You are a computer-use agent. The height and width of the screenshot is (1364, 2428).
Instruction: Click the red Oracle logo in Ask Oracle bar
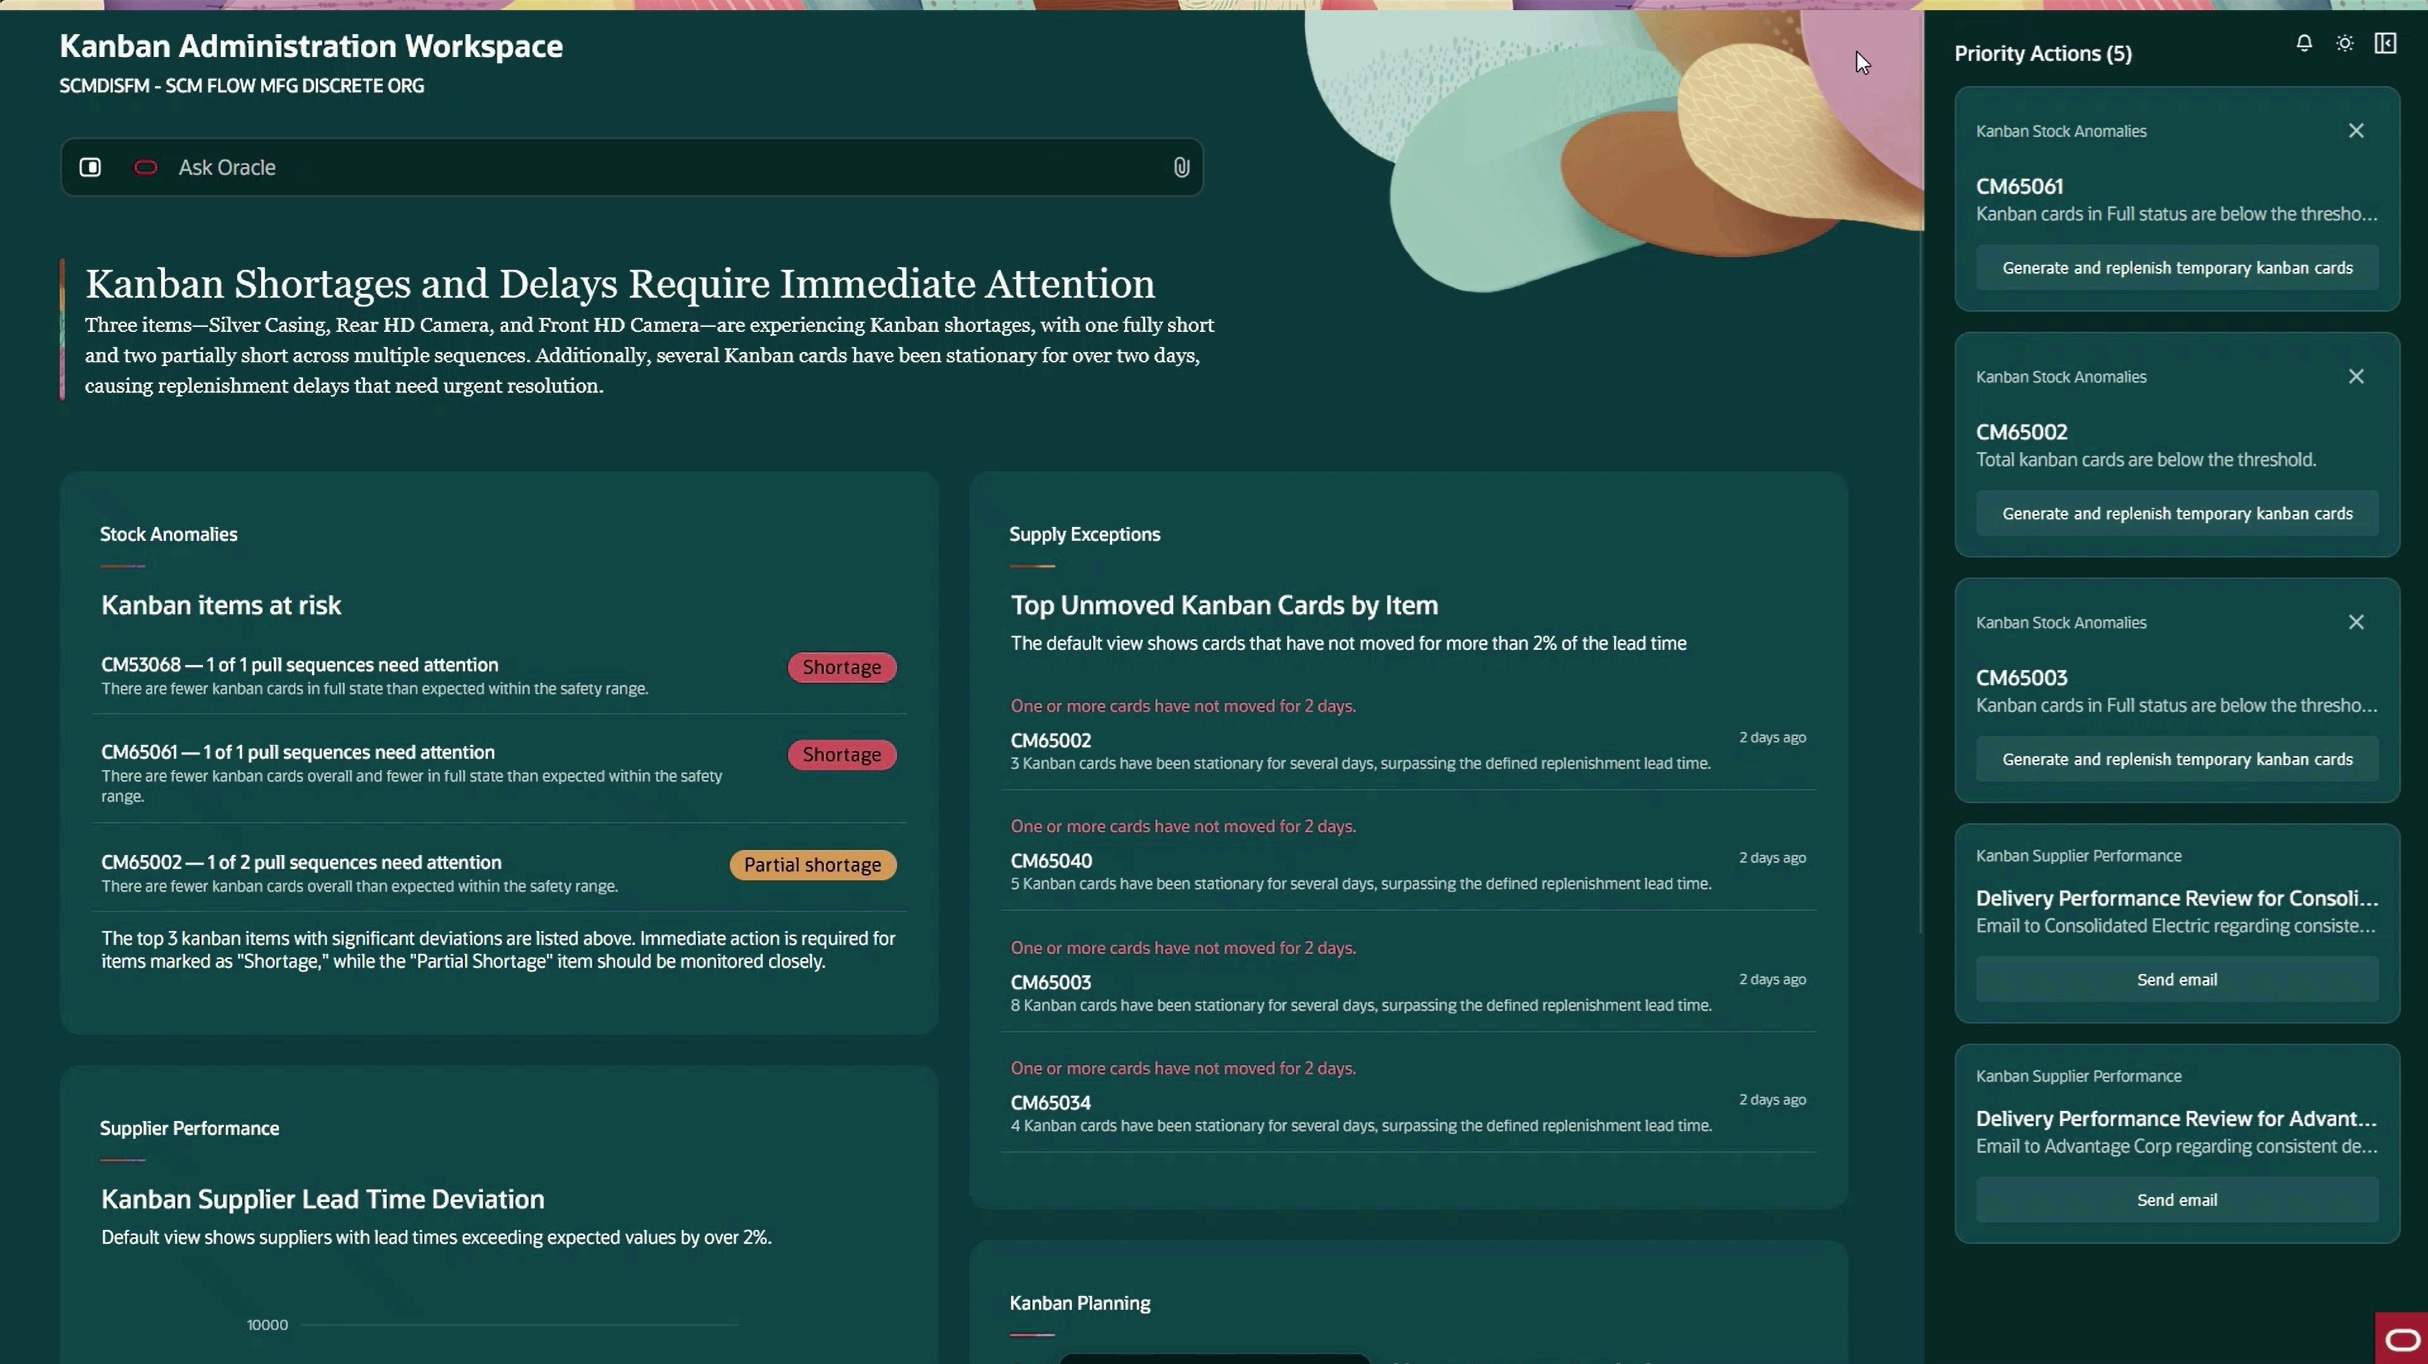click(x=145, y=167)
